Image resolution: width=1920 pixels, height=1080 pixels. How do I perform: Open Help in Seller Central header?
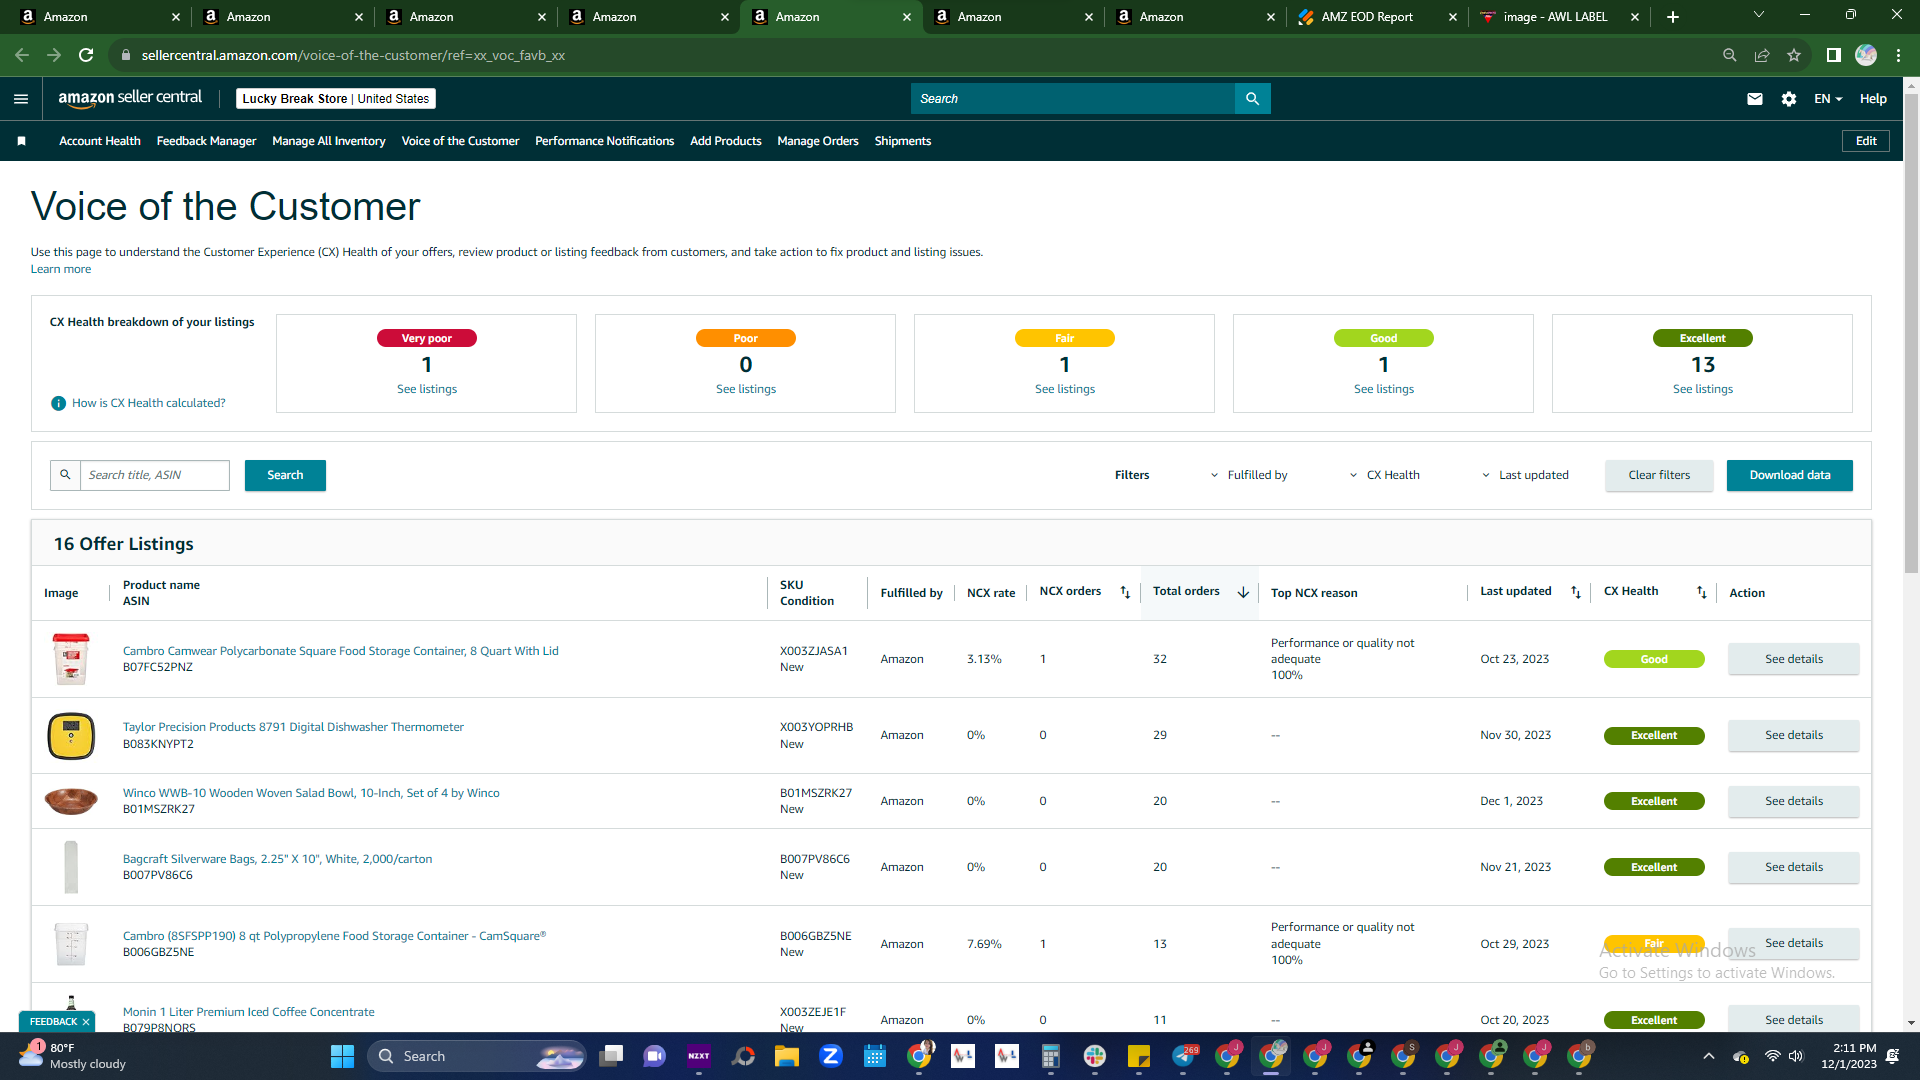(1873, 99)
